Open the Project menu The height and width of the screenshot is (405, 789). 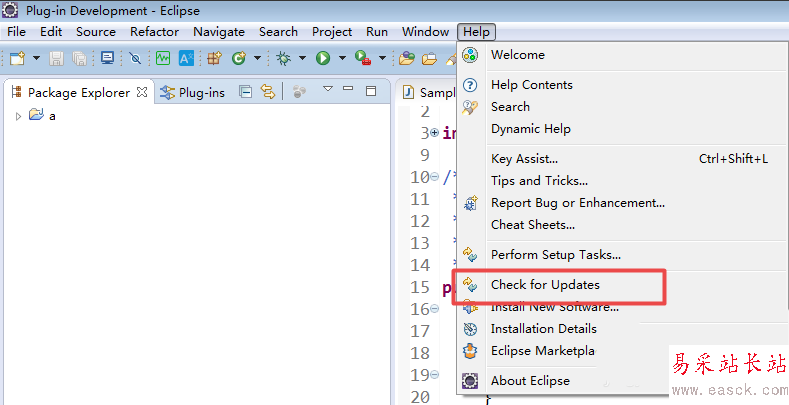332,32
